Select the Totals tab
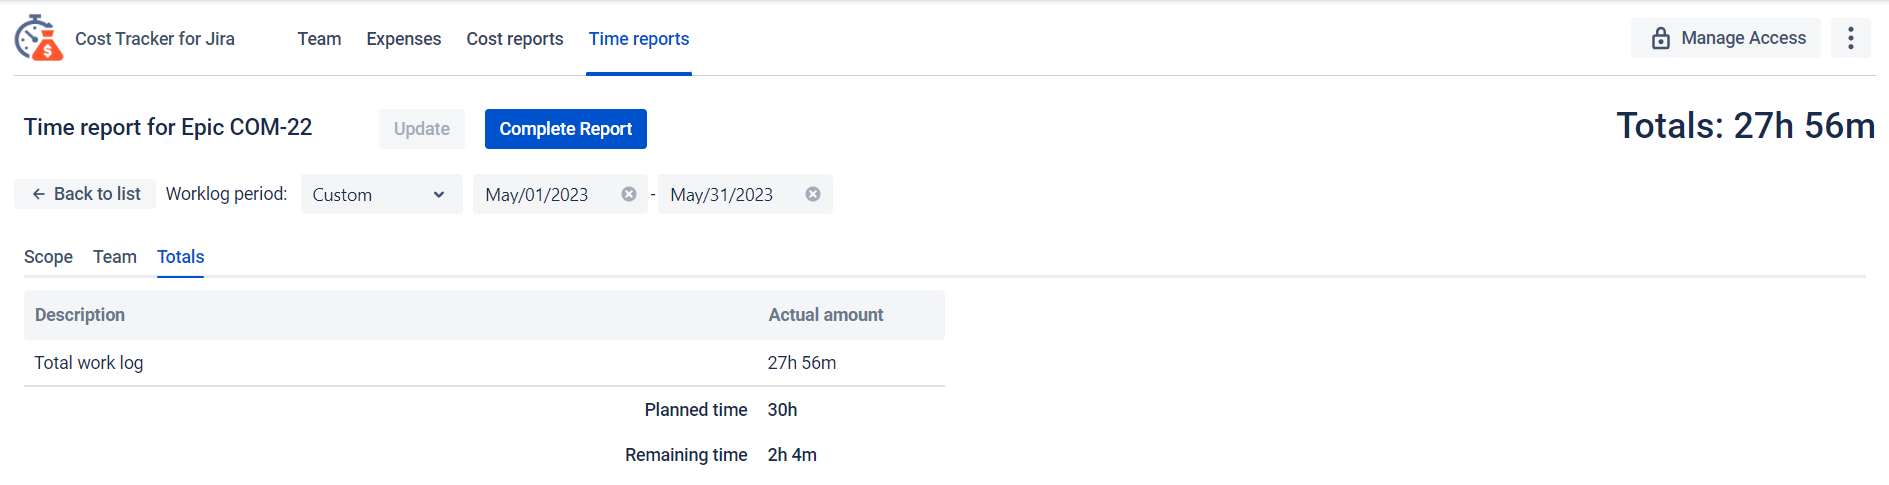This screenshot has height=485, width=1889. [180, 257]
